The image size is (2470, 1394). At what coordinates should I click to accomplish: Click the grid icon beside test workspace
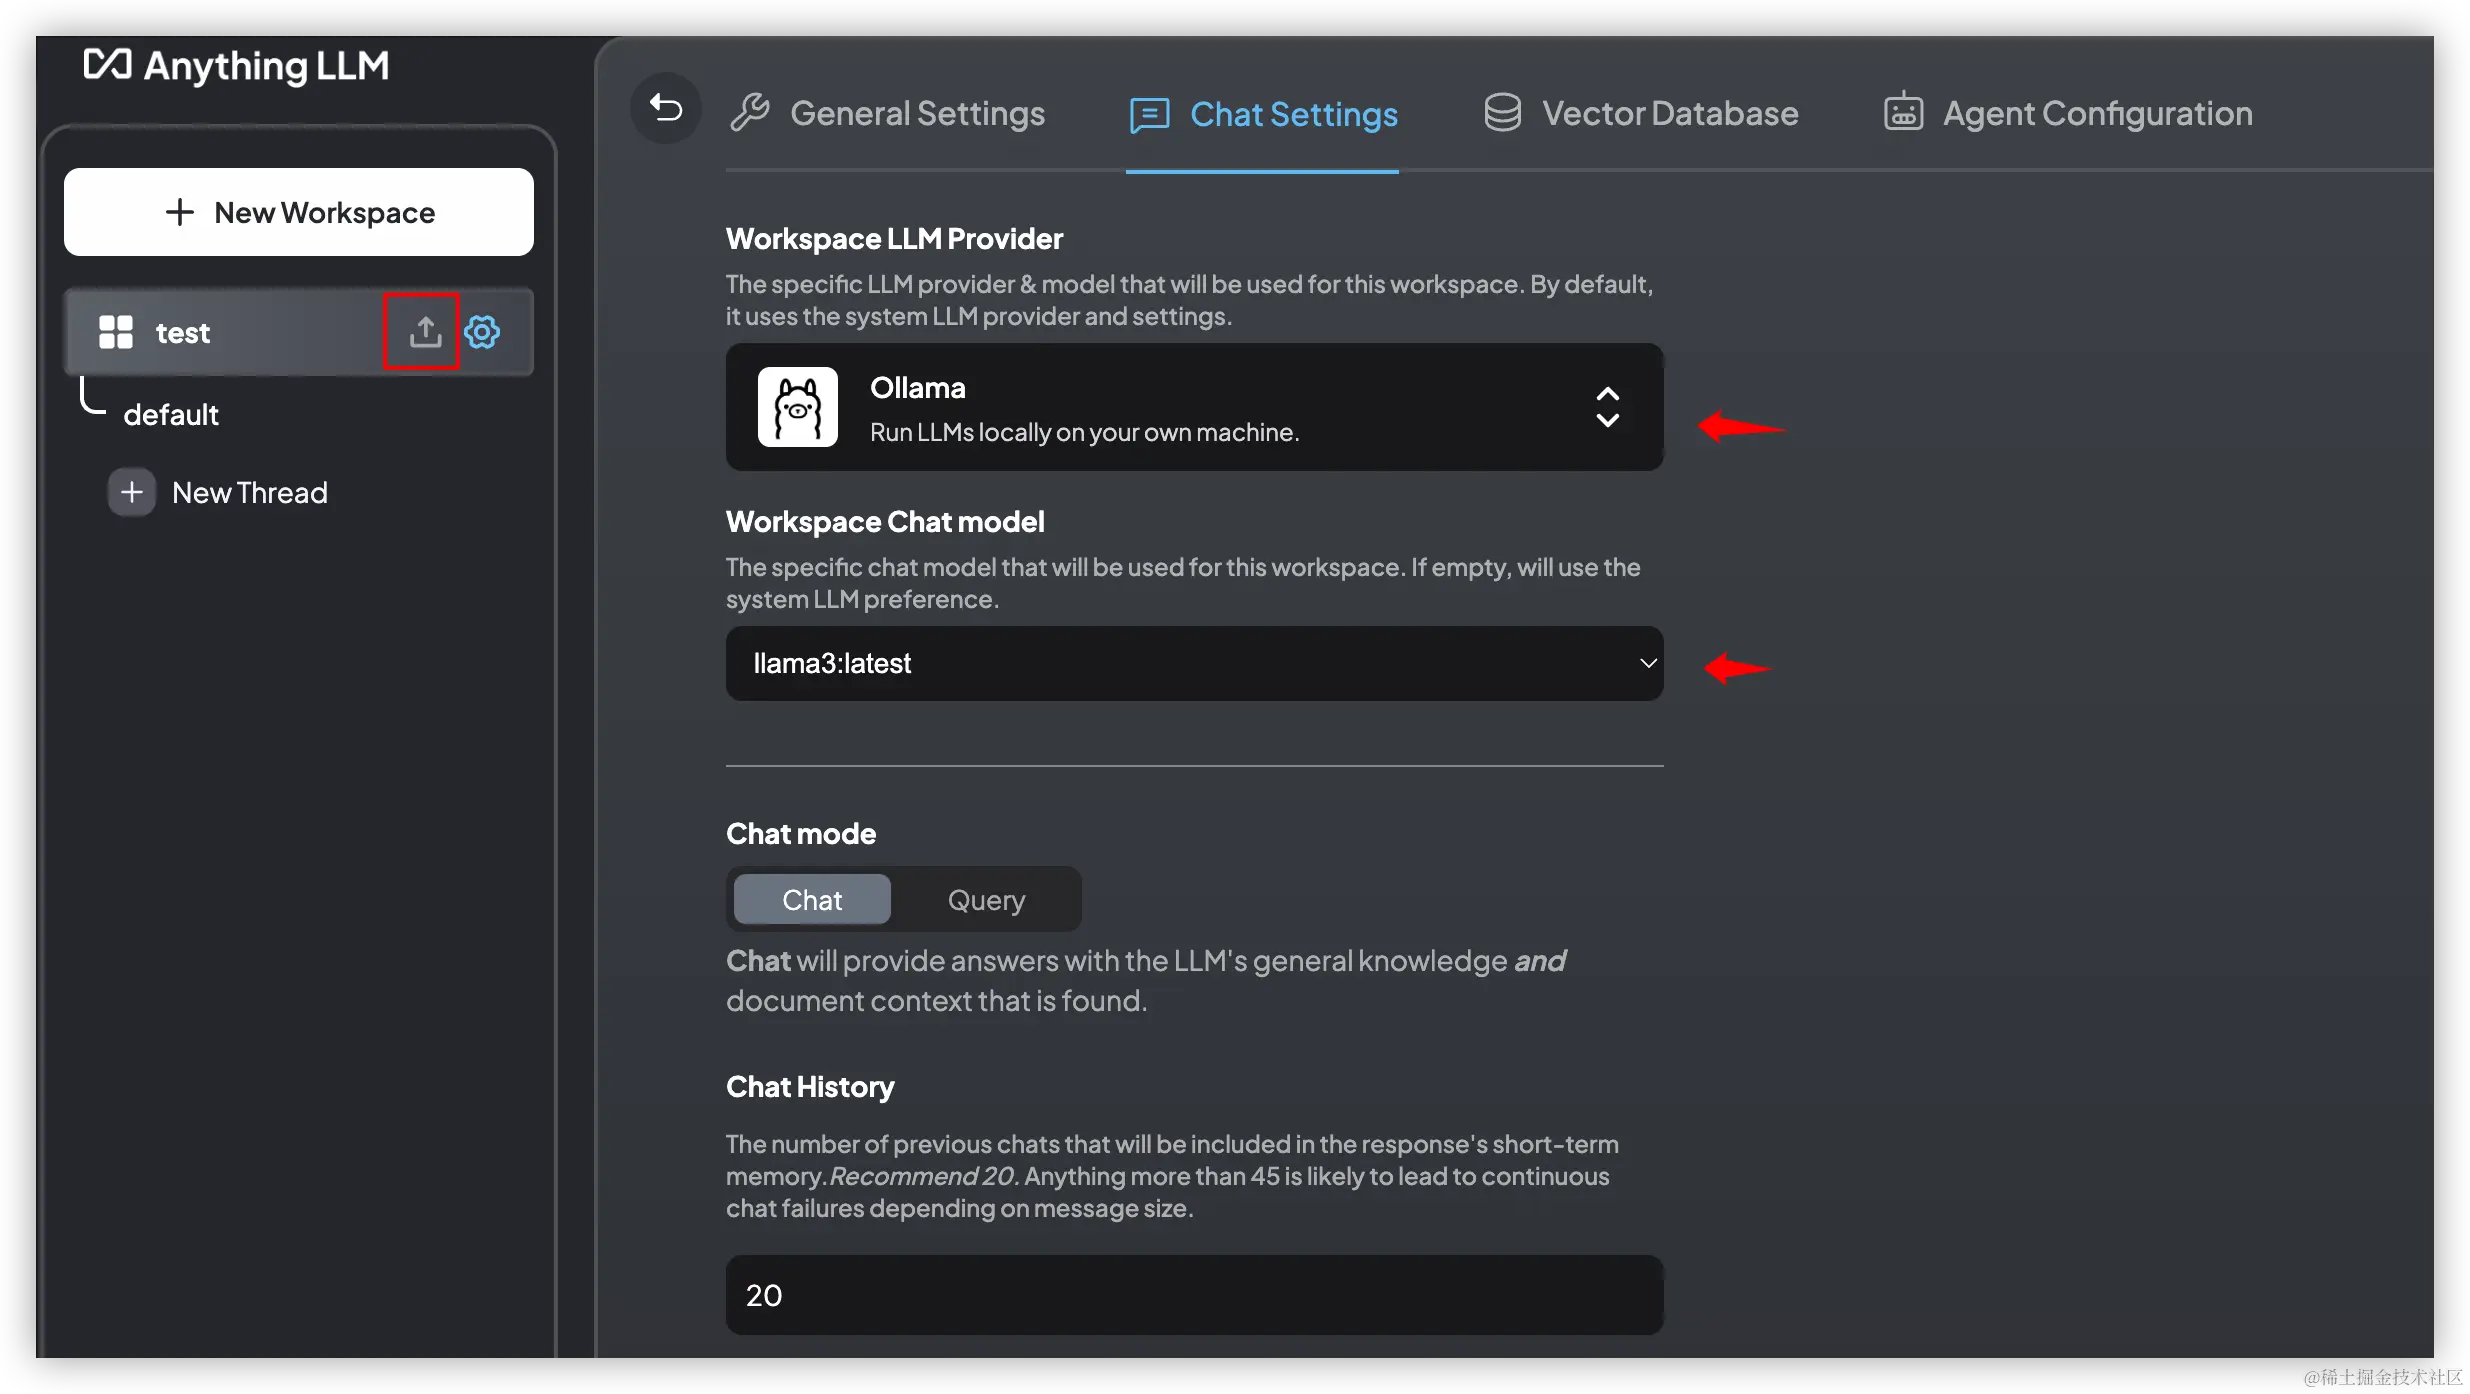point(116,332)
